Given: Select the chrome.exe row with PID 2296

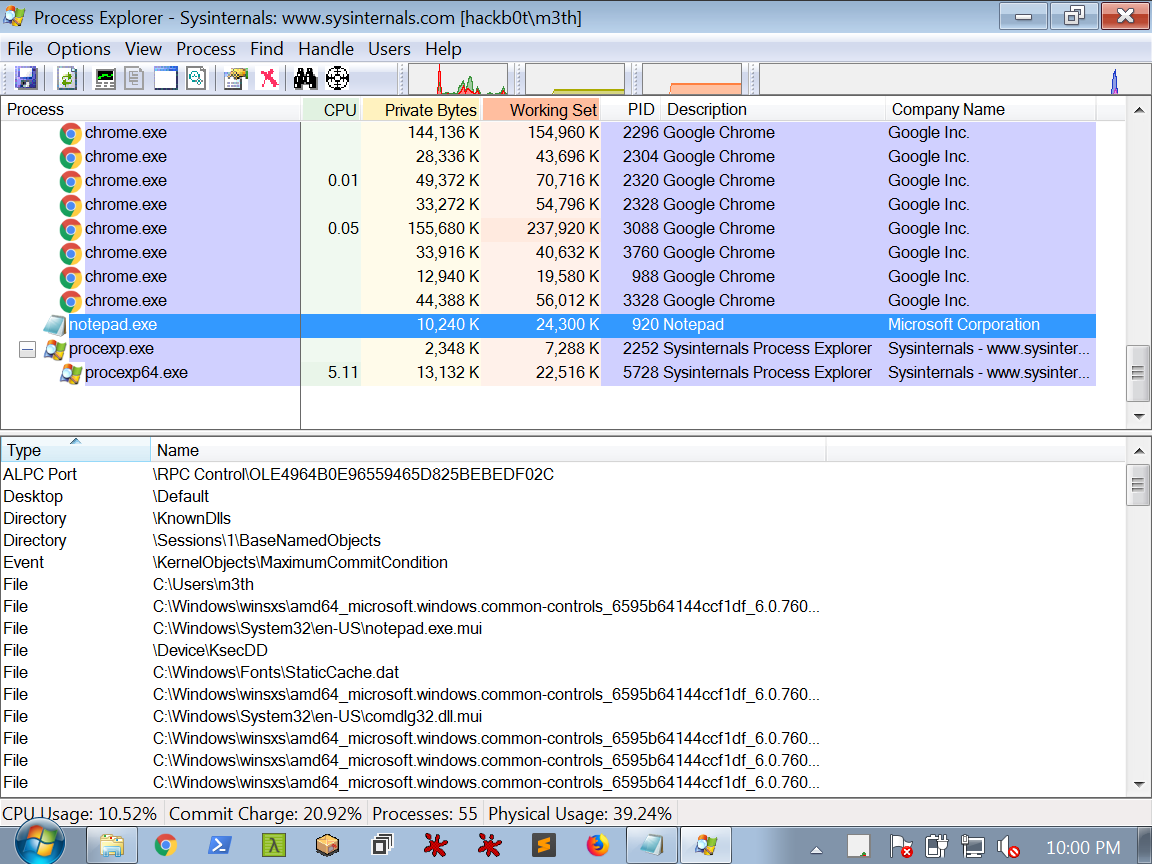Looking at the screenshot, I should [x=548, y=133].
